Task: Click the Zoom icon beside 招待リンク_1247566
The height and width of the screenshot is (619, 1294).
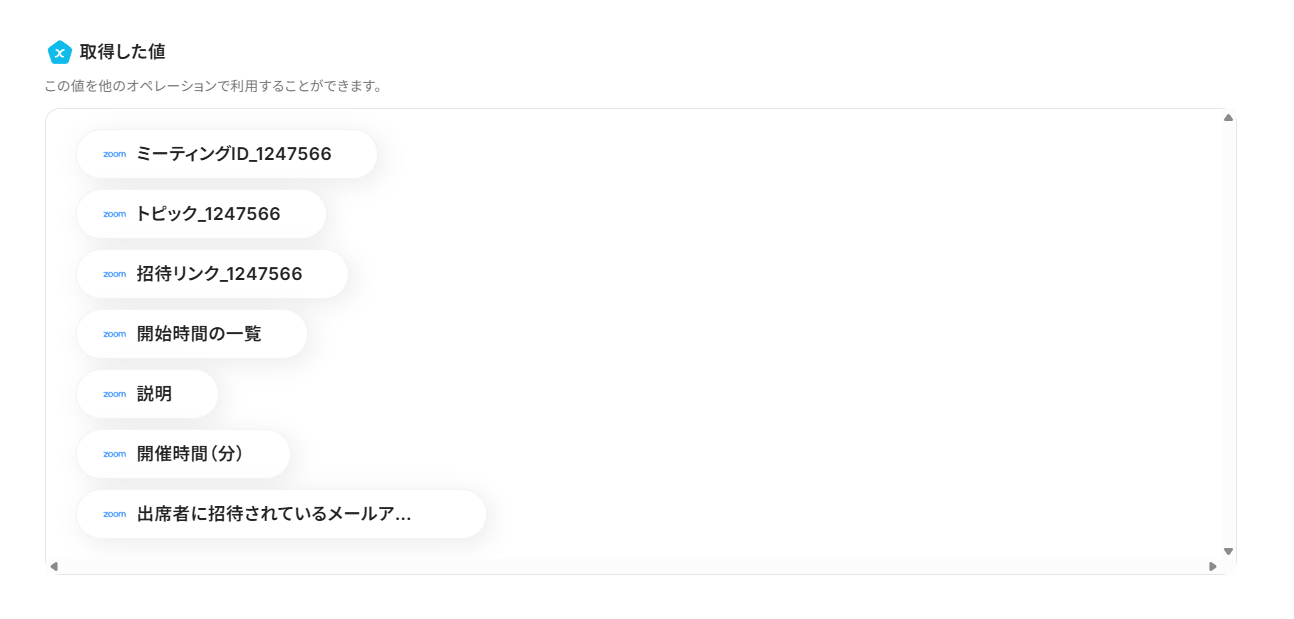Action: [x=114, y=274]
